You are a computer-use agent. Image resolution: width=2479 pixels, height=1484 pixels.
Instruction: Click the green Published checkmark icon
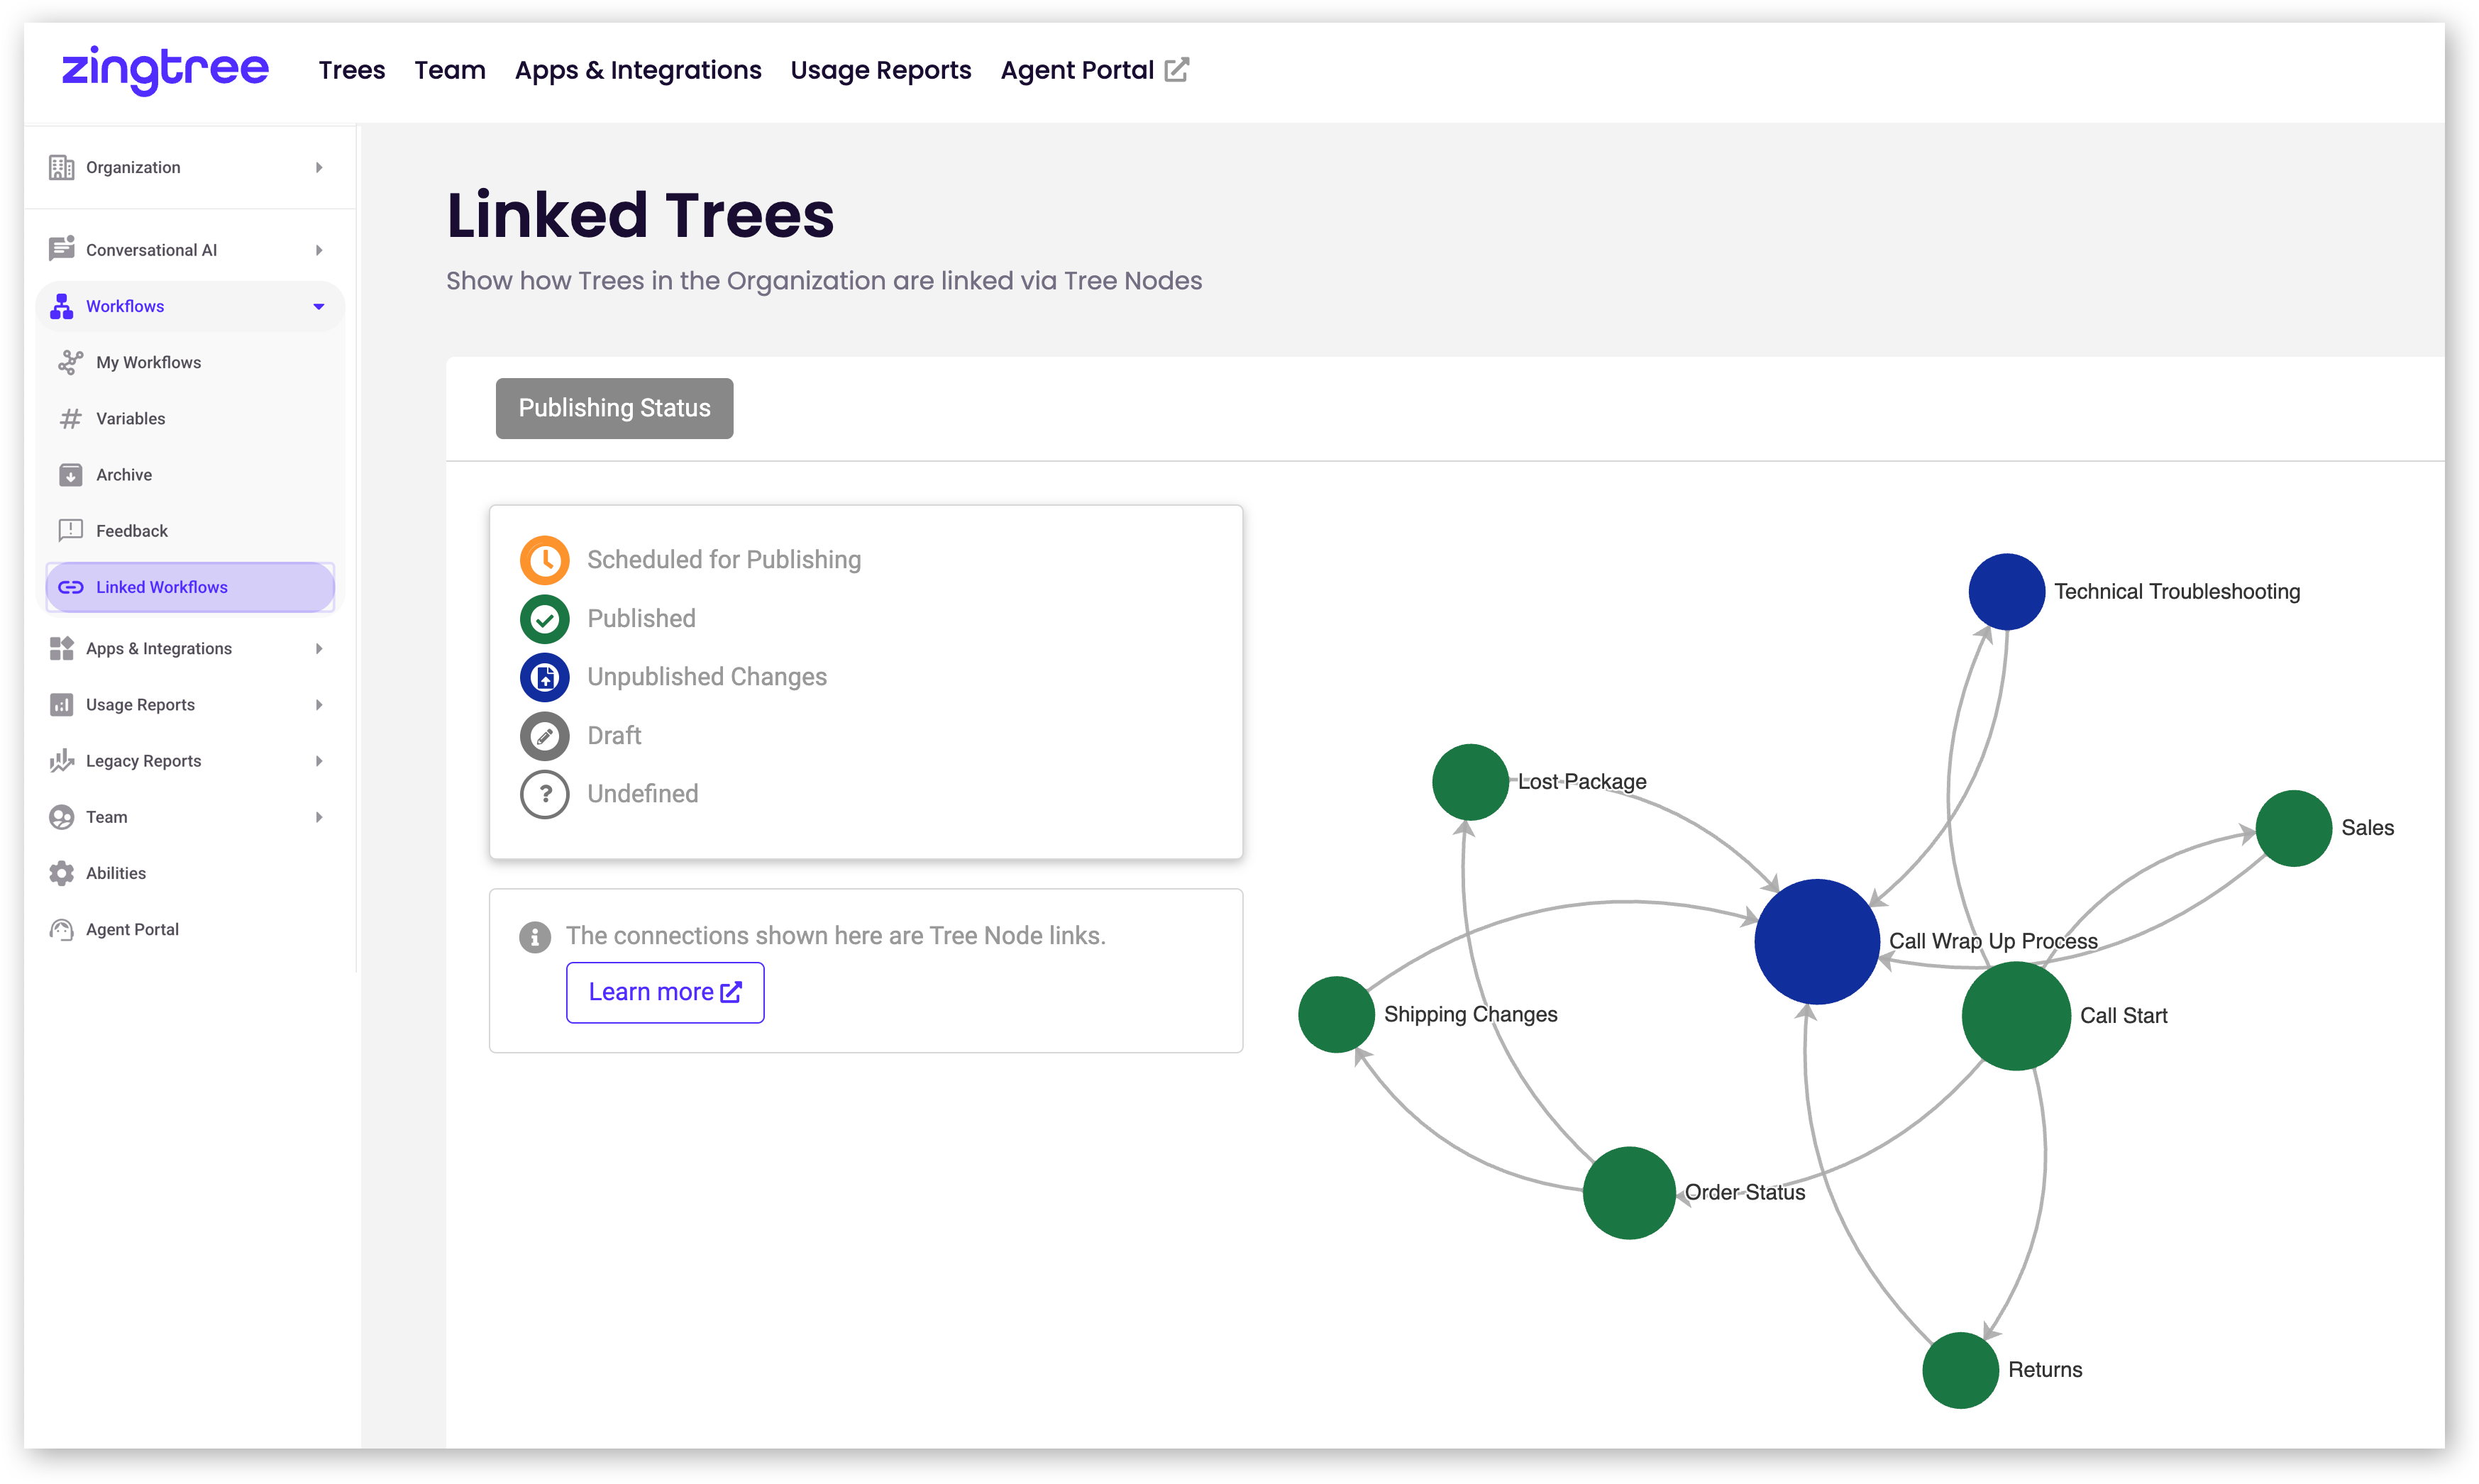point(544,619)
